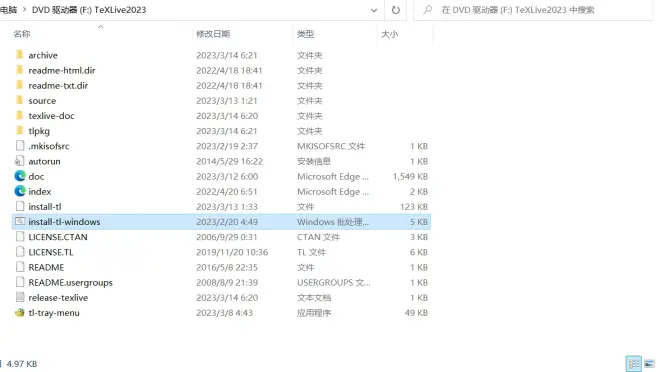Click the LICENSE.CTAN file icon
Screen dimensions: 660x372
click(20, 236)
